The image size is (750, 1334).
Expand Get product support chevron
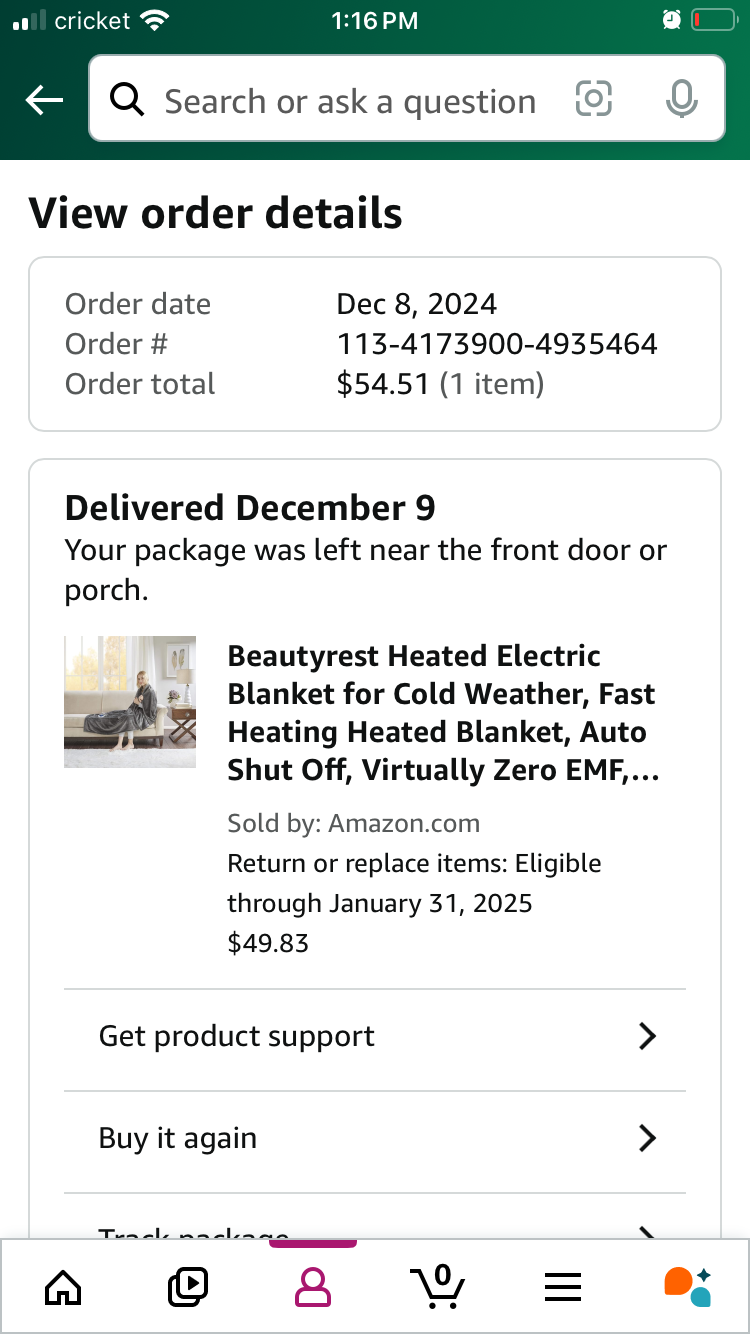pos(647,1036)
